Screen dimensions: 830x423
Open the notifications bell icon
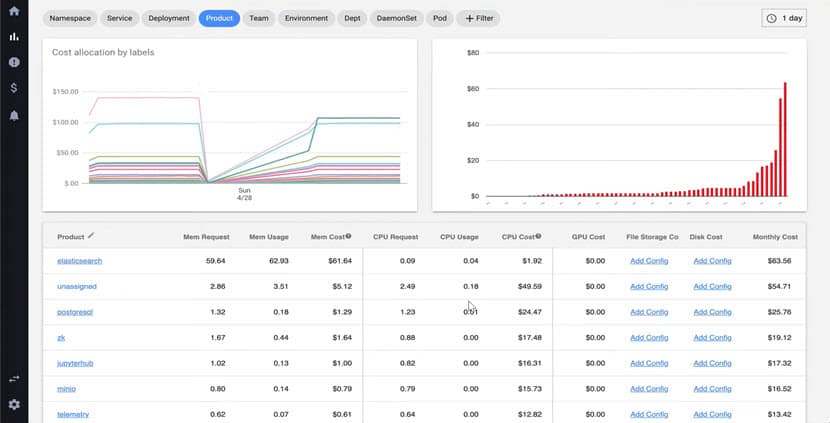click(x=14, y=116)
